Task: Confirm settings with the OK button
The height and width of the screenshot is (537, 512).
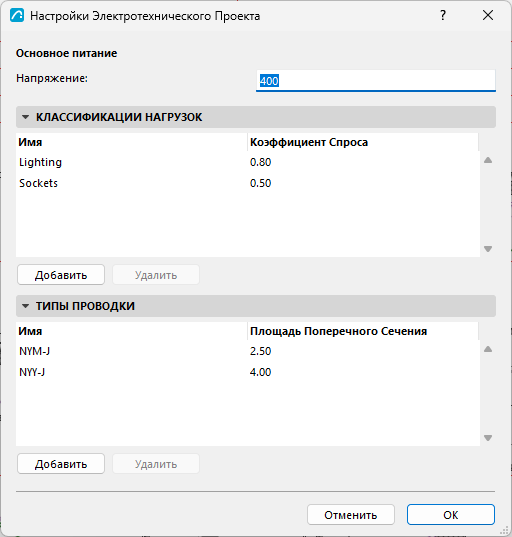Action: tap(451, 515)
